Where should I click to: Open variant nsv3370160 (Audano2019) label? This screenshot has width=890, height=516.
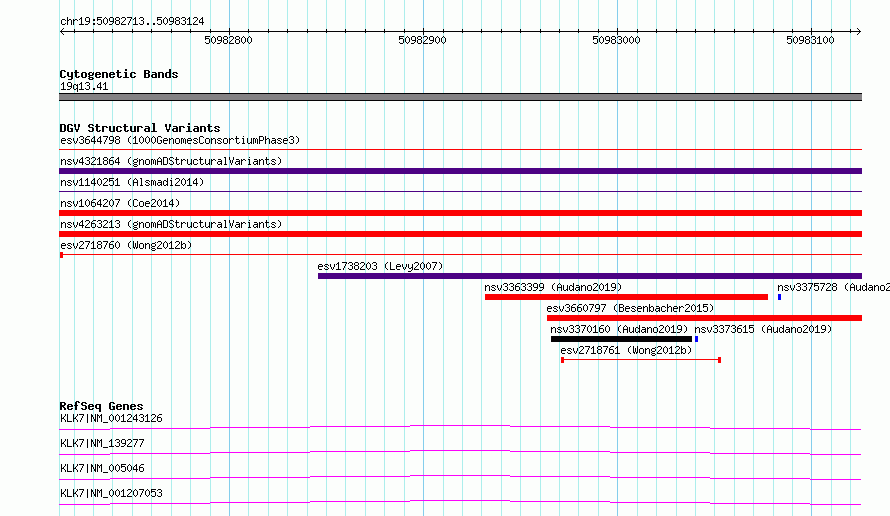(x=619, y=329)
